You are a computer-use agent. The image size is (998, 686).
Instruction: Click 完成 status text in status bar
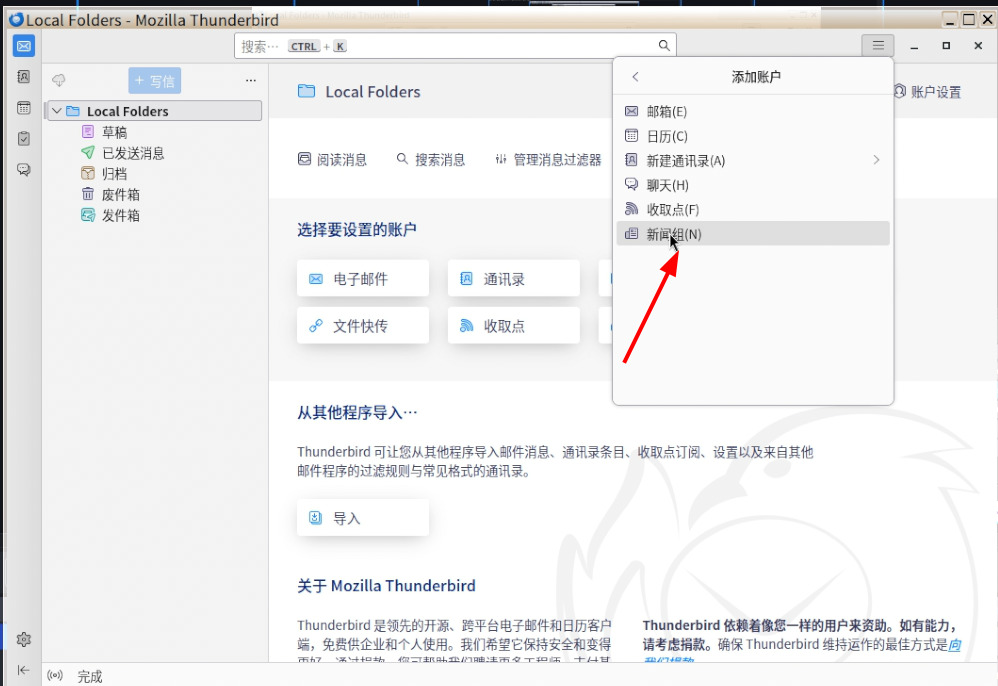pyautogui.click(x=90, y=676)
